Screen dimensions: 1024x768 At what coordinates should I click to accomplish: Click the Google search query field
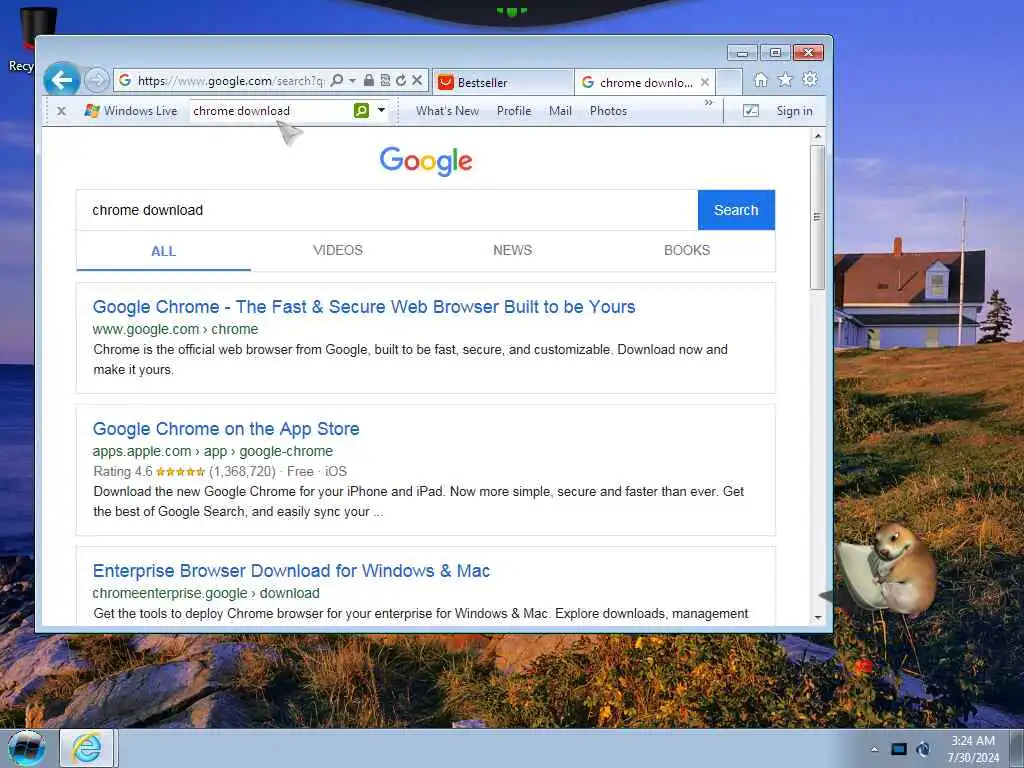[387, 210]
